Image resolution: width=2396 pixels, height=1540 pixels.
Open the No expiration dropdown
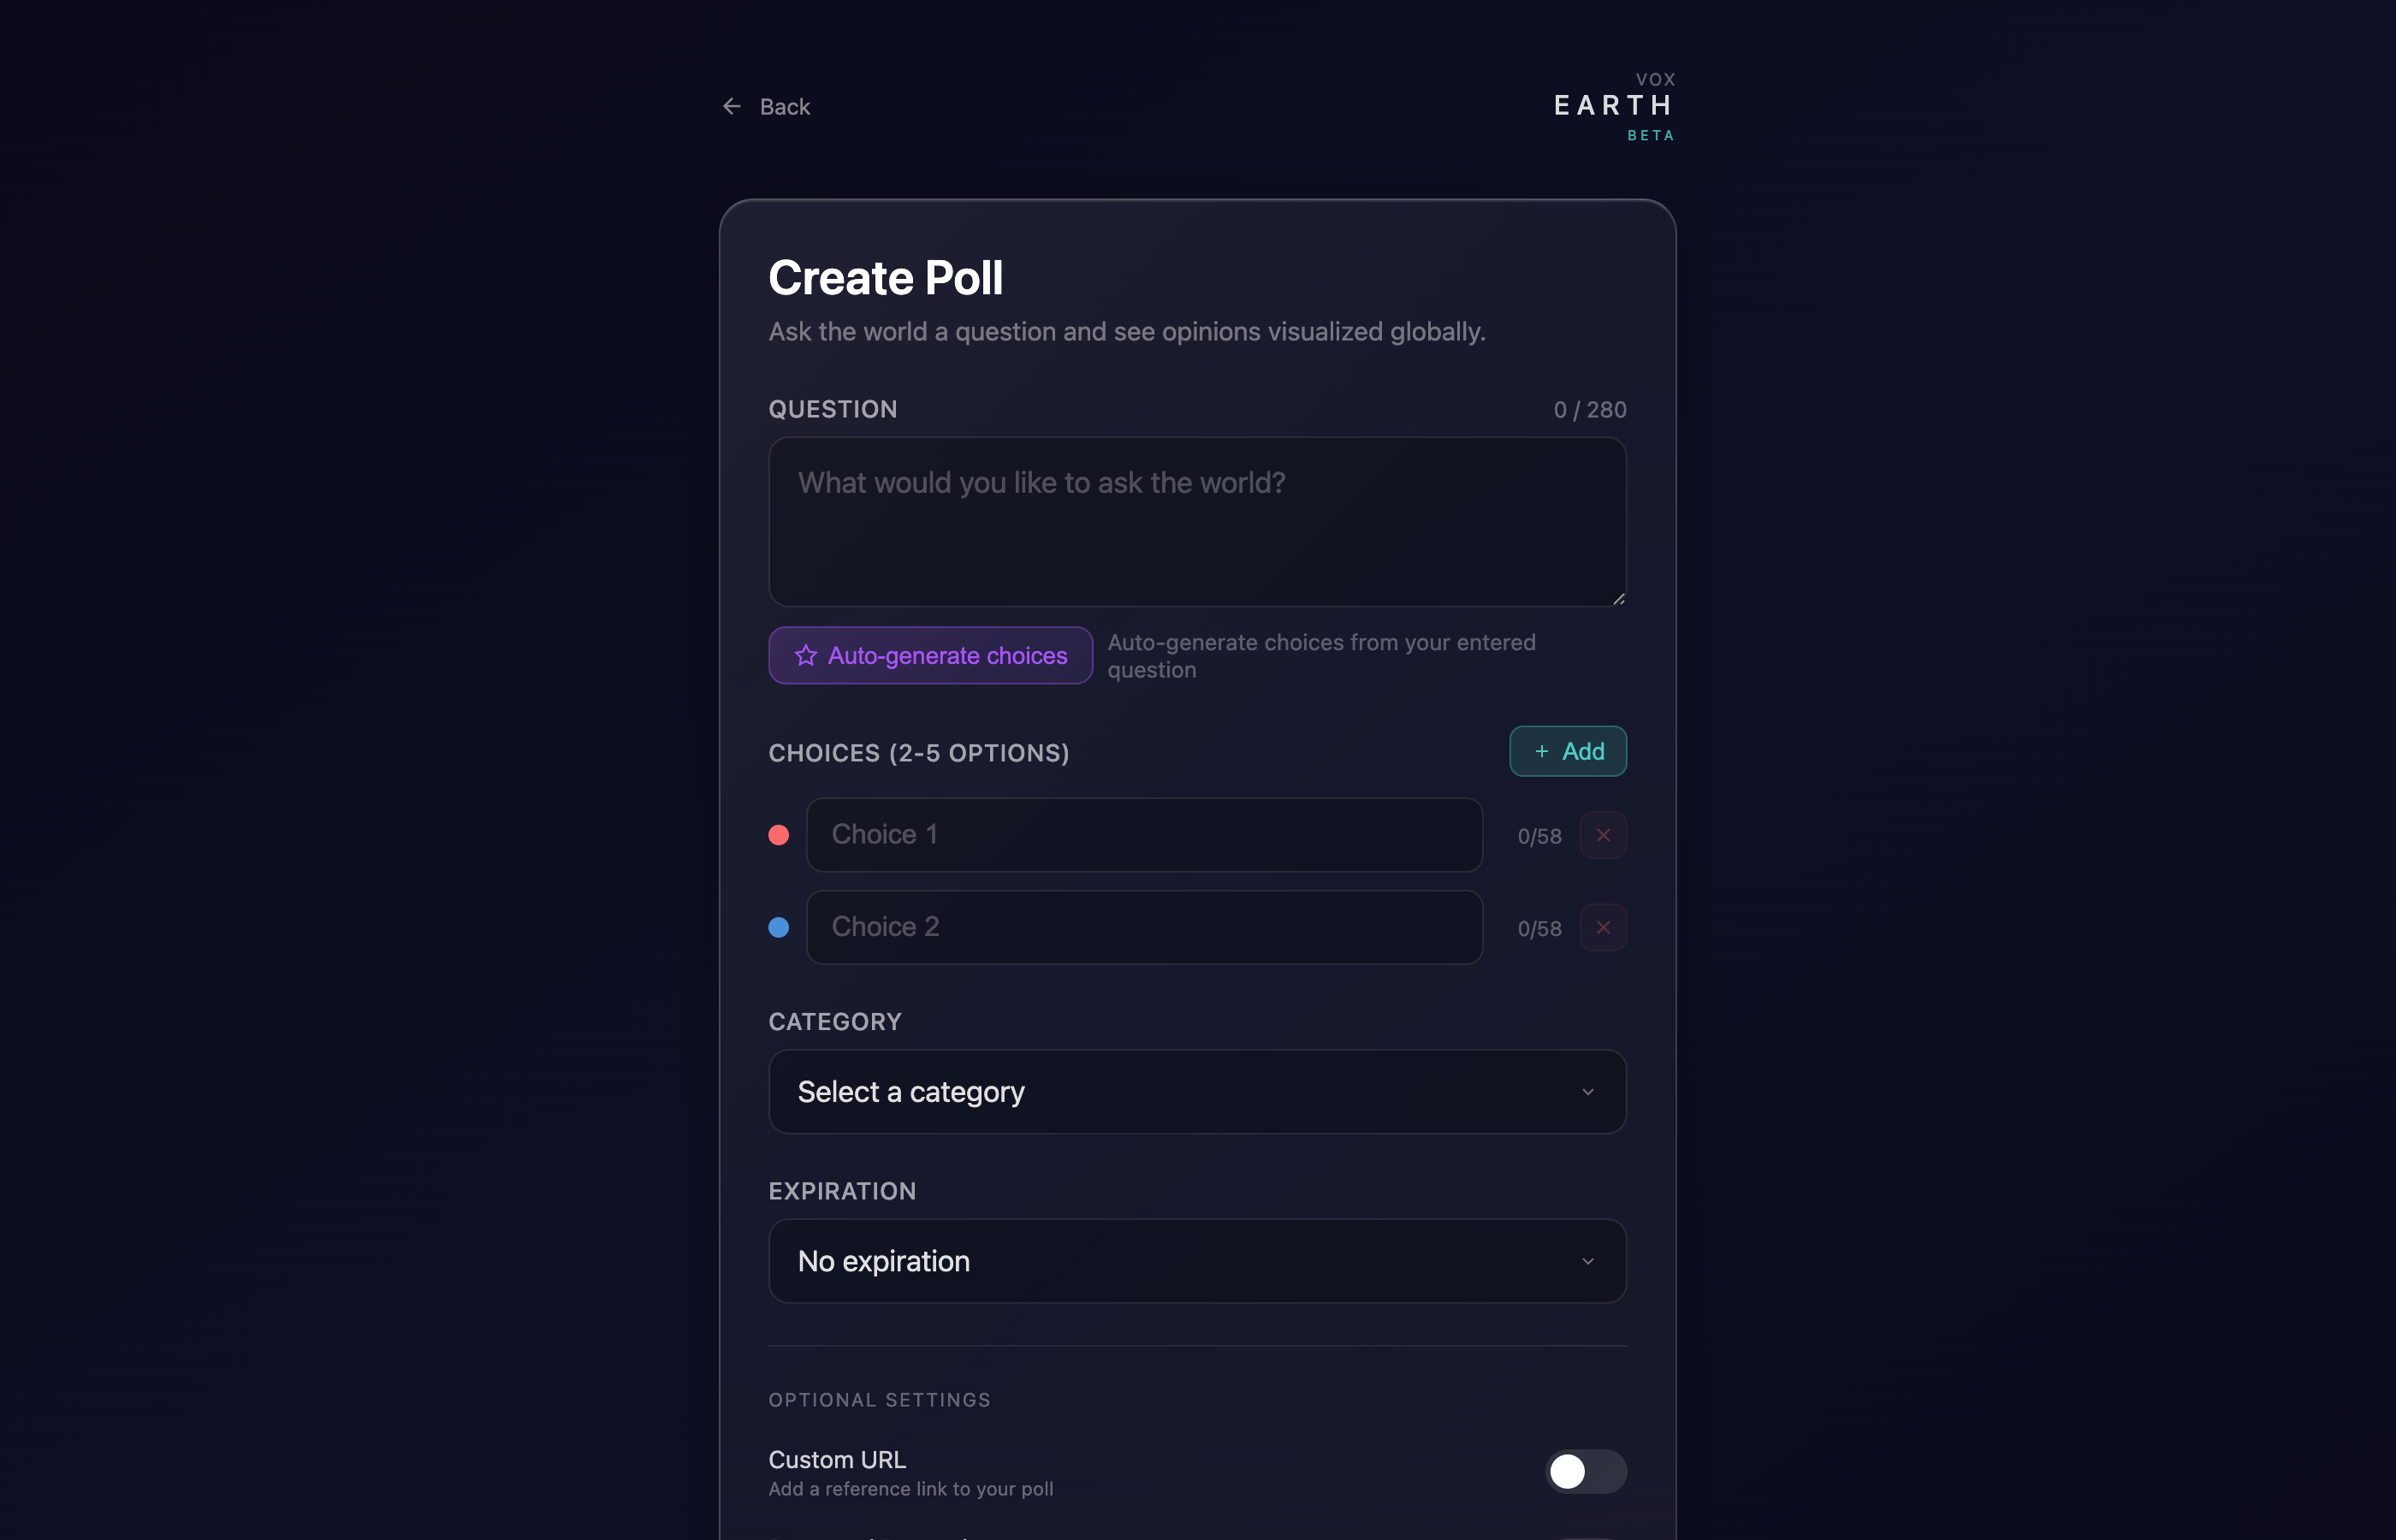point(1197,1261)
